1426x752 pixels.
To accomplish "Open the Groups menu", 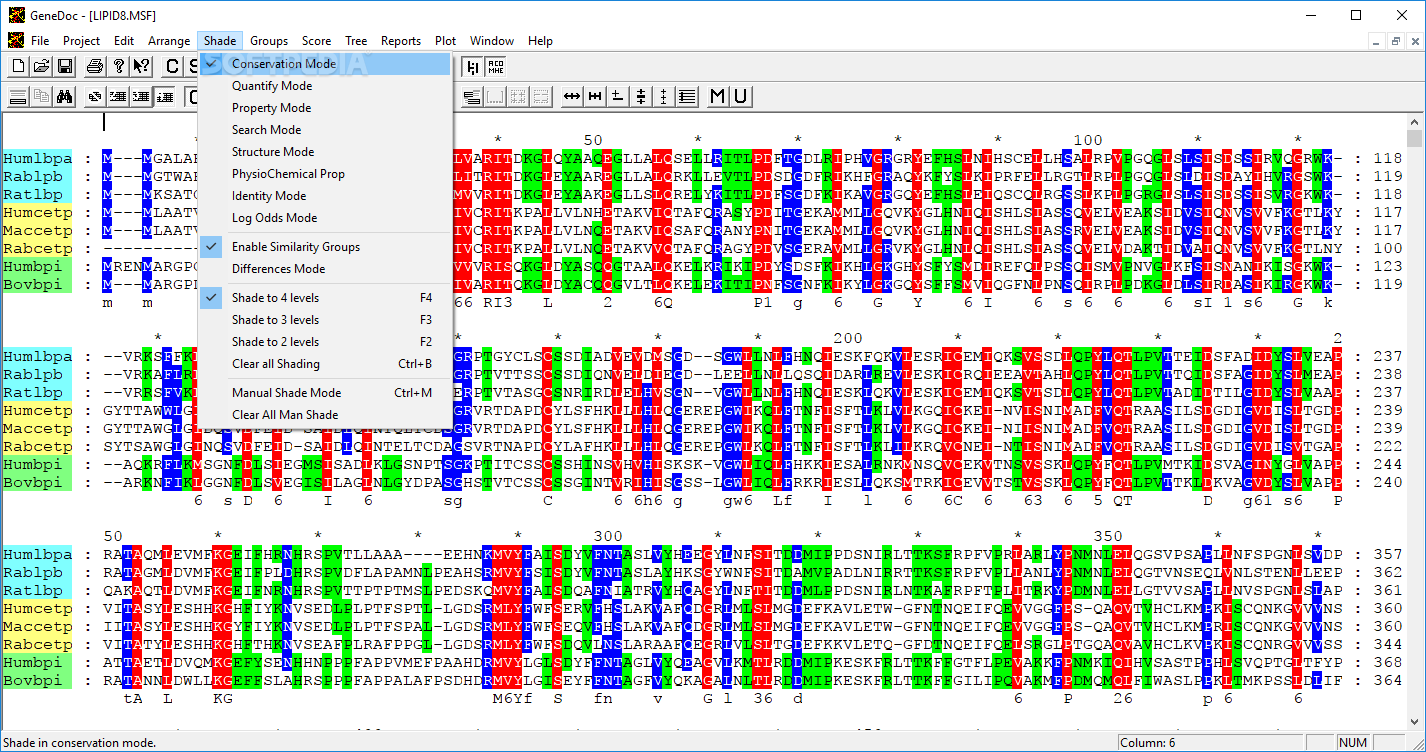I will click(x=269, y=41).
